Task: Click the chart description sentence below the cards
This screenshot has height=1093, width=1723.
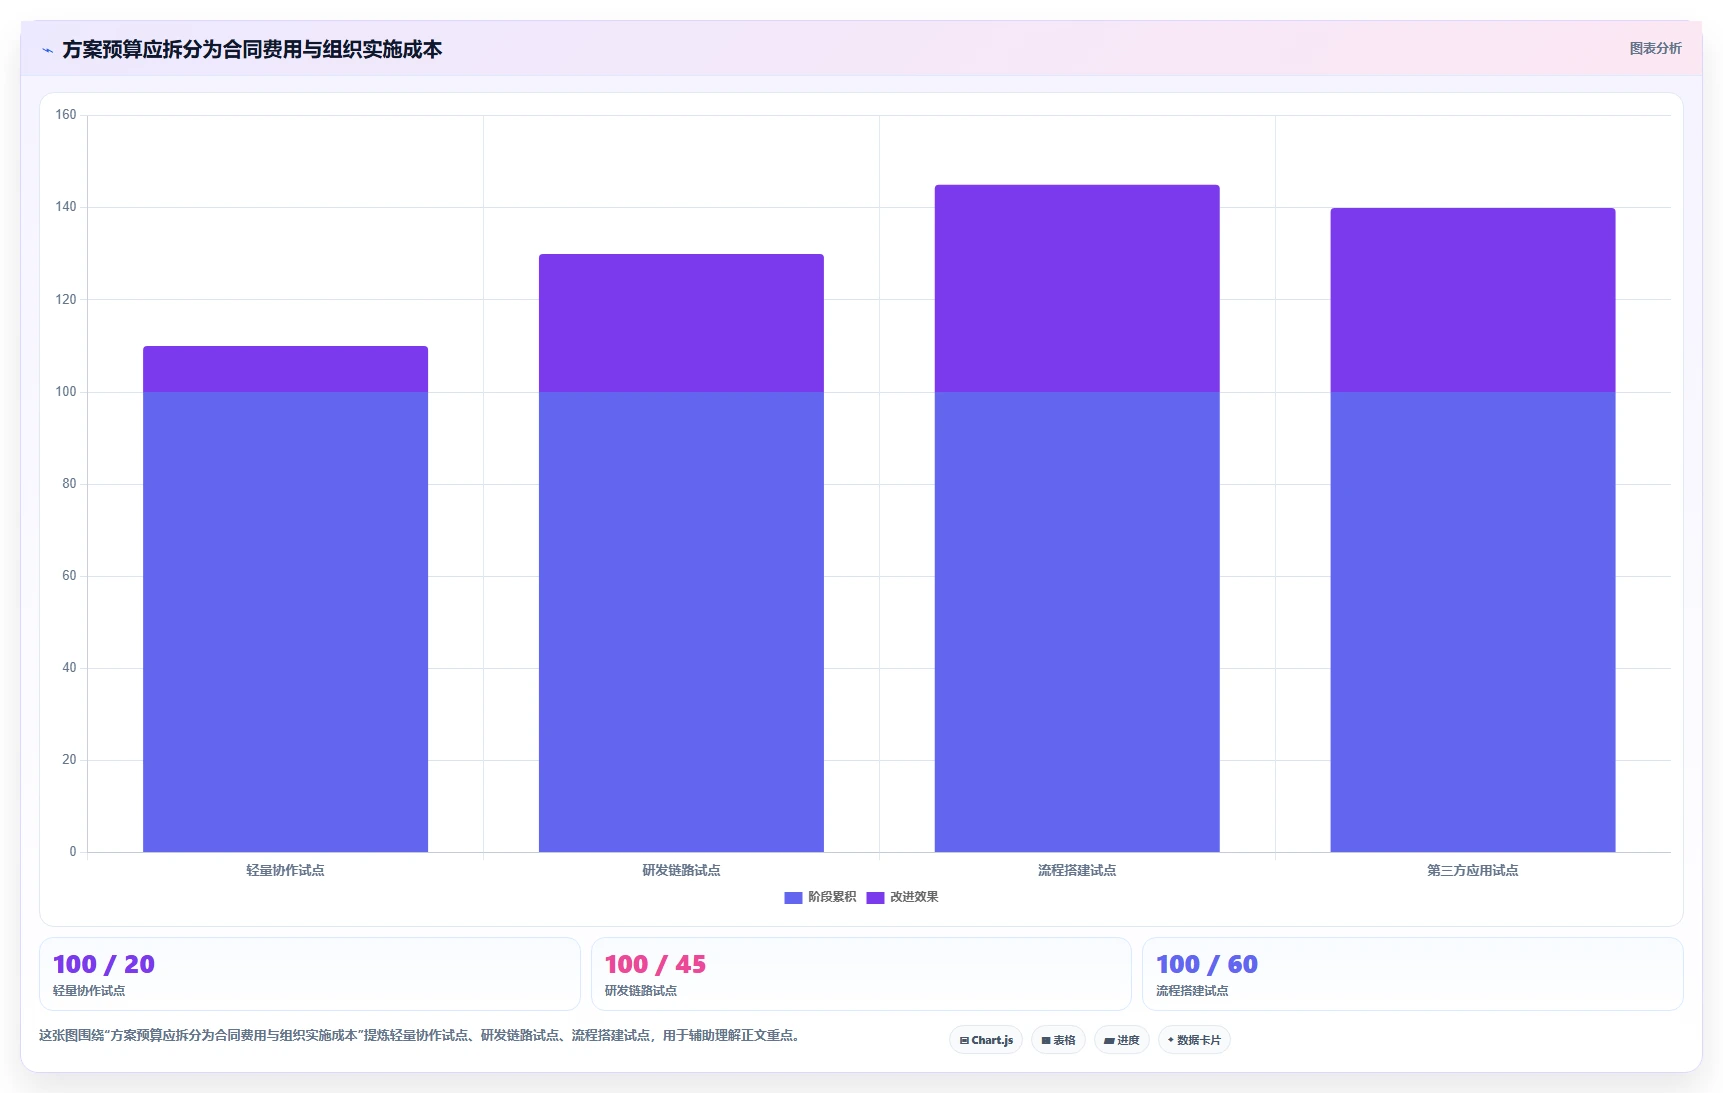Action: coord(421,1035)
